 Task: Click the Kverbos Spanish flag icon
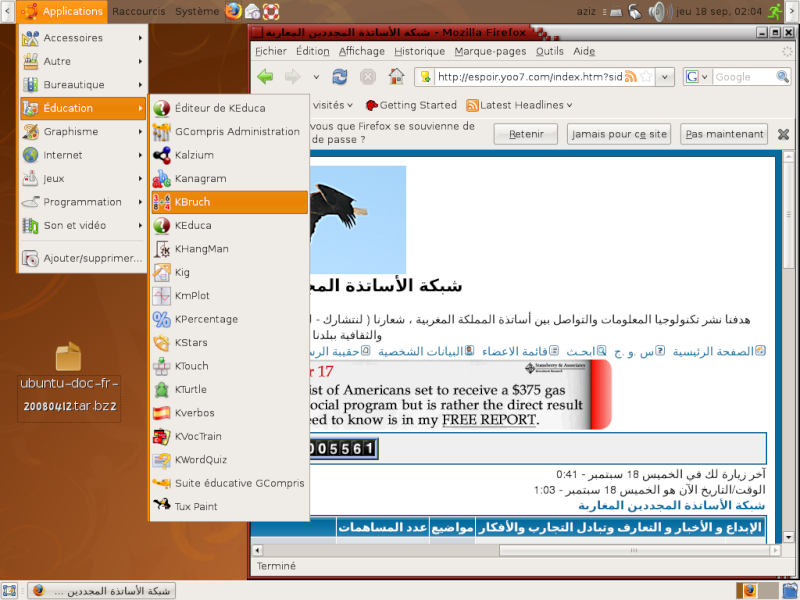click(x=162, y=413)
